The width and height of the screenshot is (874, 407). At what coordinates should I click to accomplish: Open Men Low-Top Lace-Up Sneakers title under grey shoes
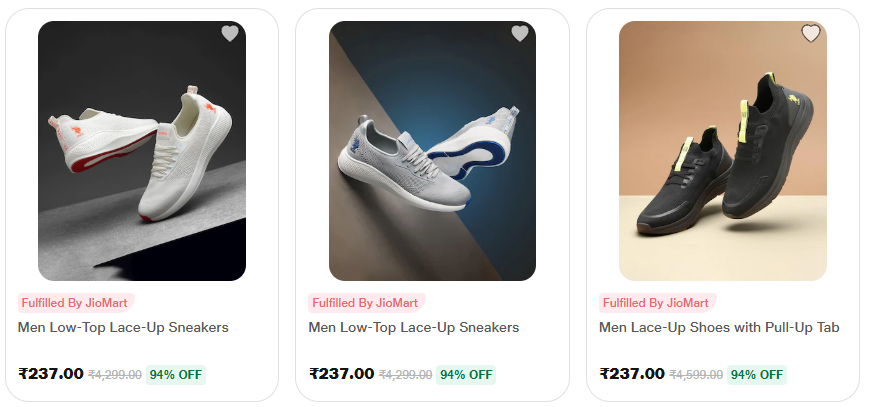click(x=414, y=327)
